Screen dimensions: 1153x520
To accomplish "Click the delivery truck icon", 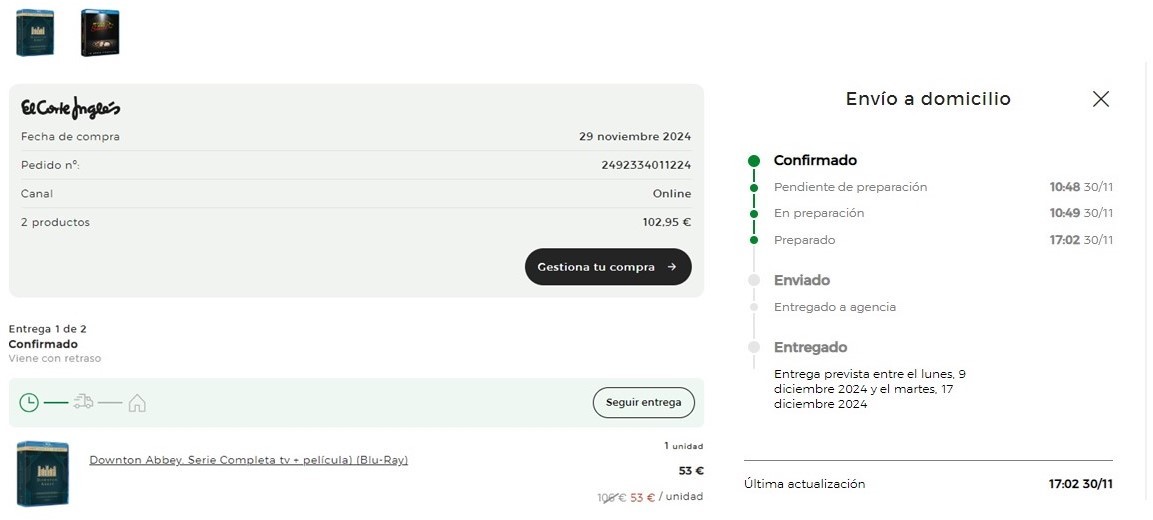I will point(83,402).
